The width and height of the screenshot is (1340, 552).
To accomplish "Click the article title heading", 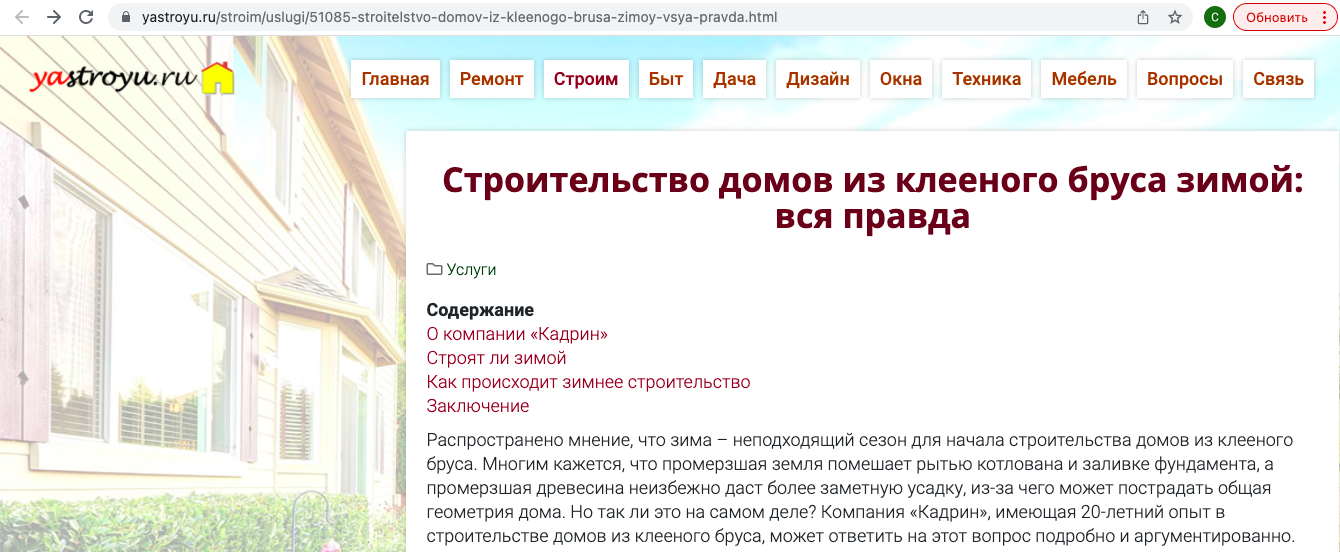I will click(872, 198).
